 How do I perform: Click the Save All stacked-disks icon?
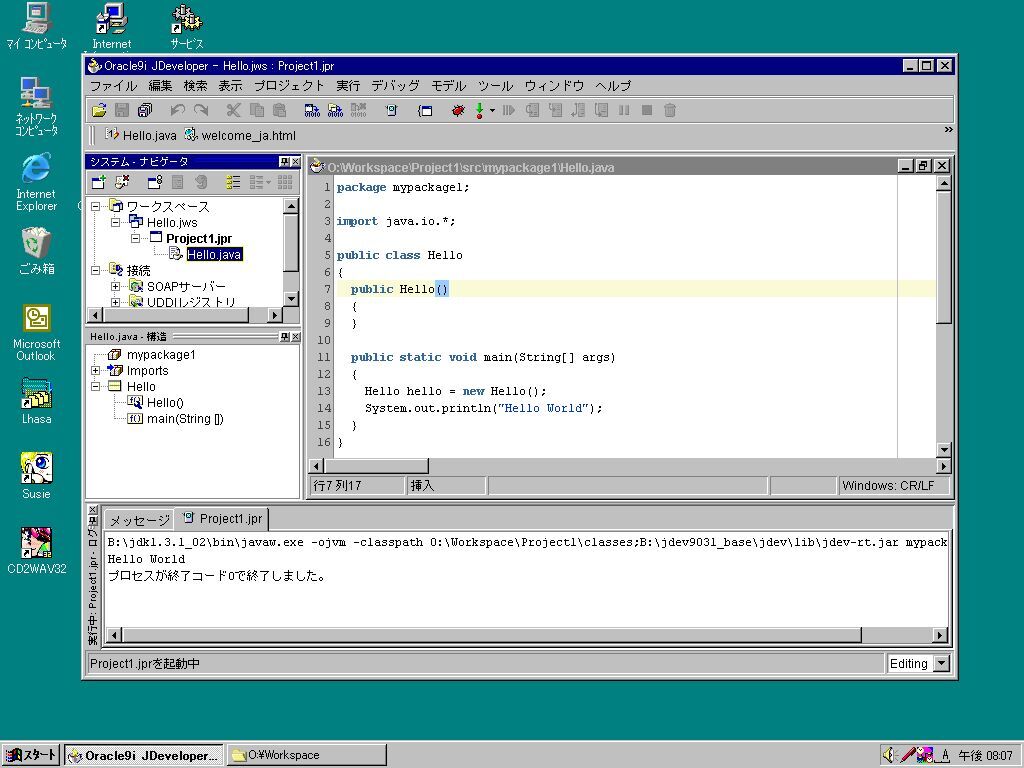(144, 110)
